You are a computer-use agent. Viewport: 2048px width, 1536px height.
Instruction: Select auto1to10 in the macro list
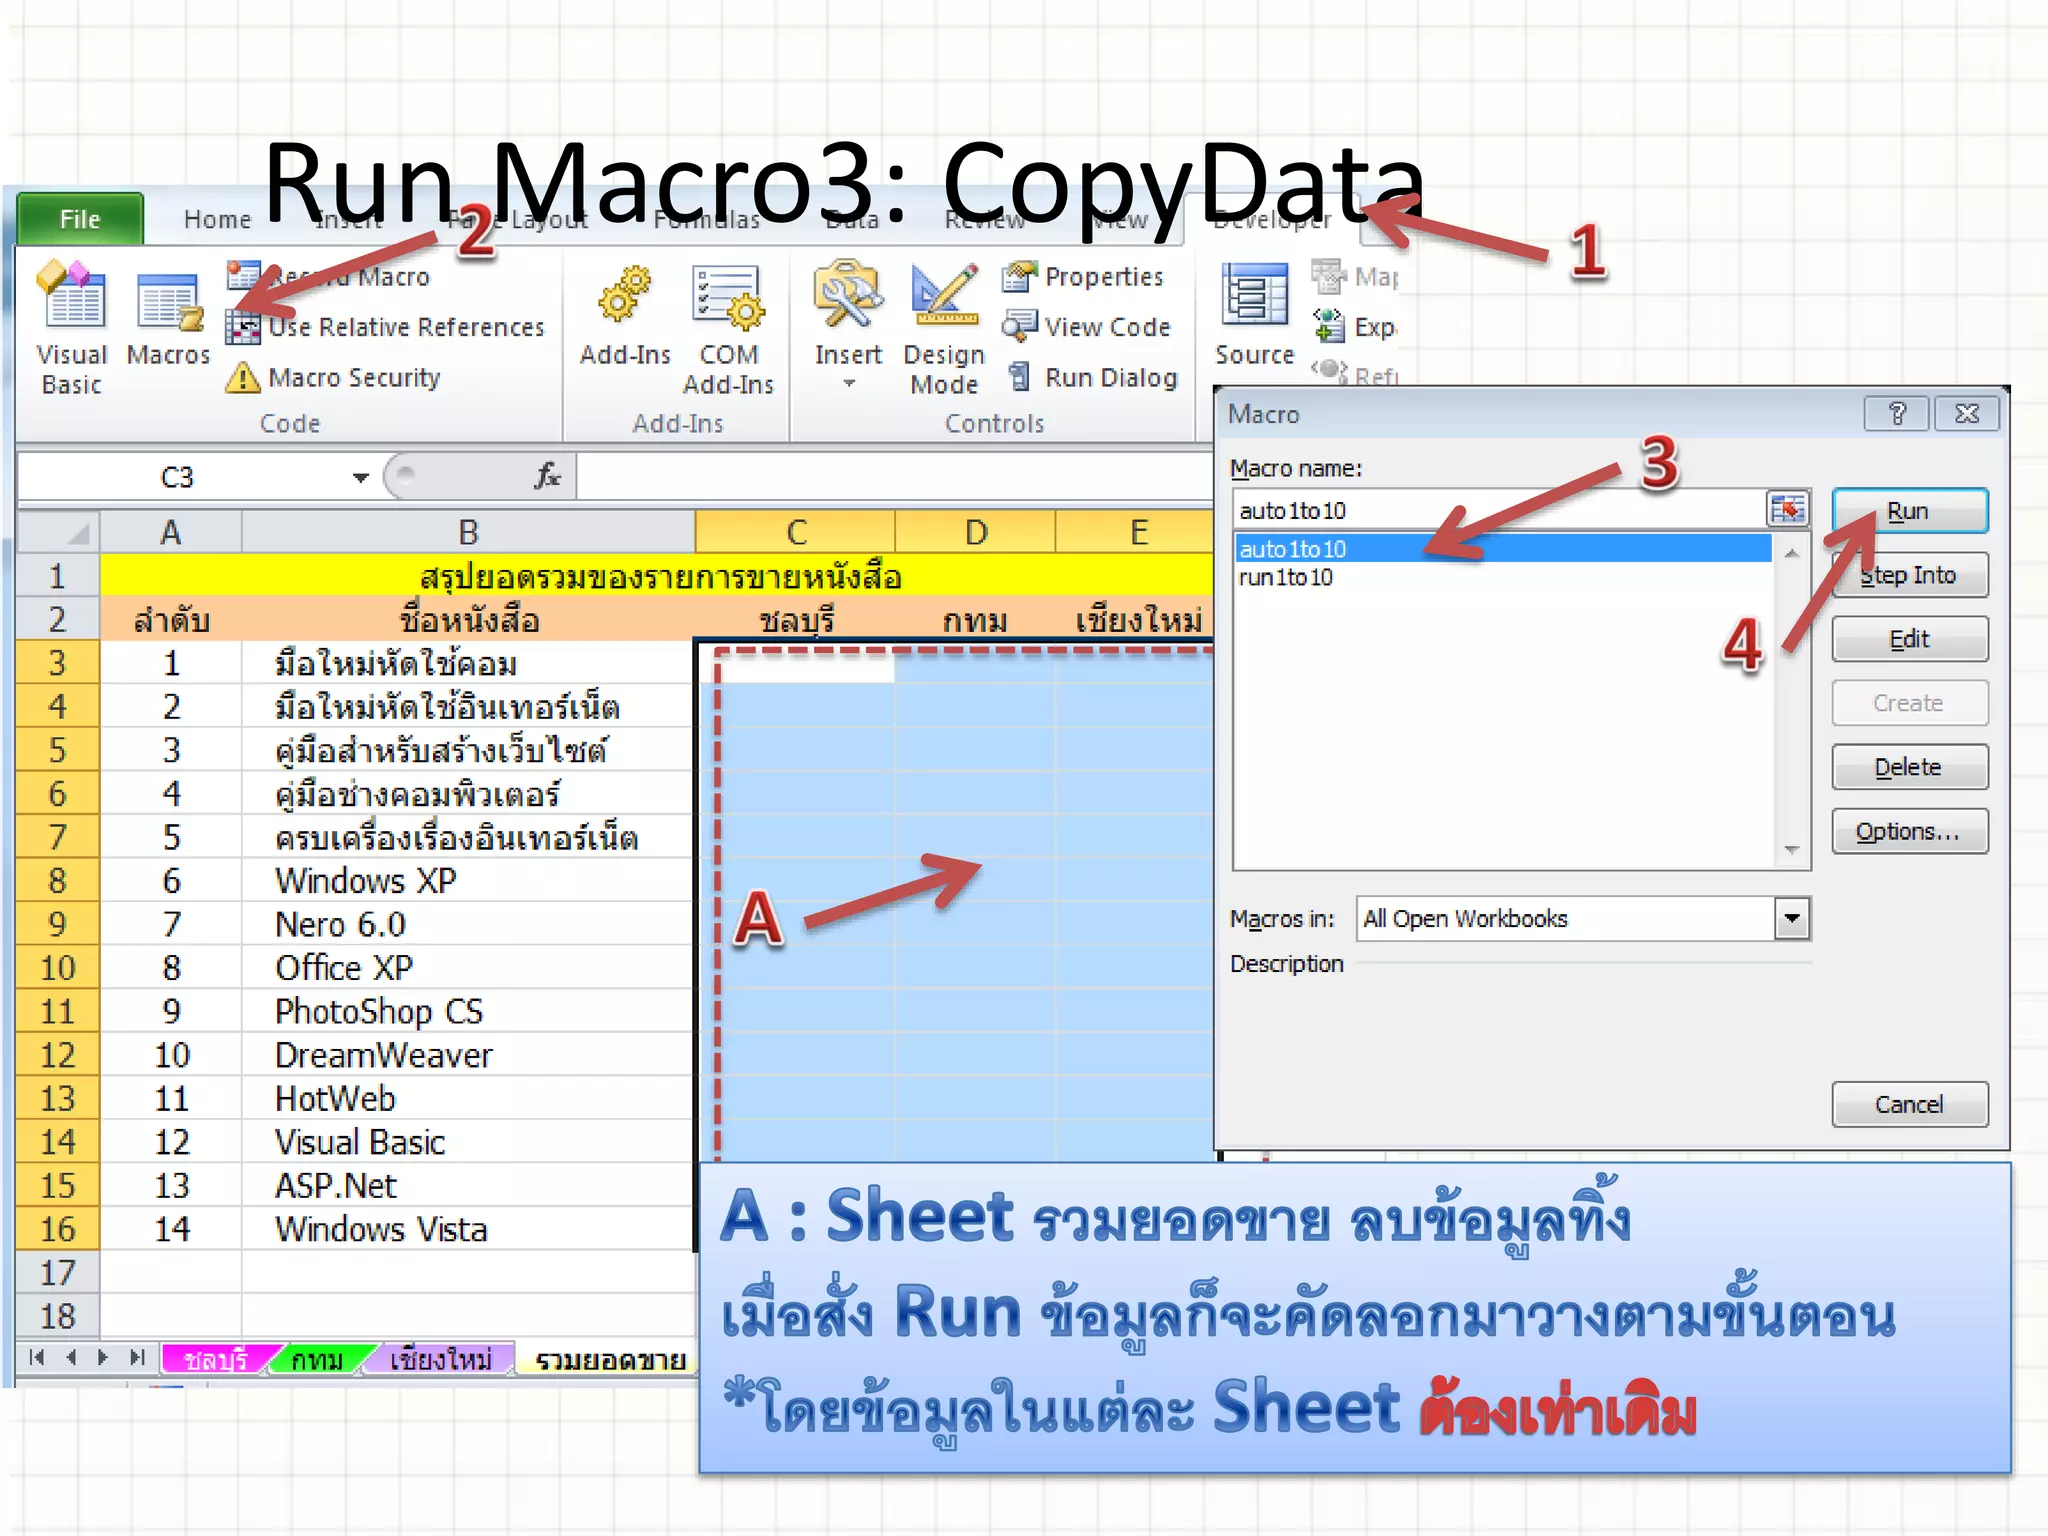pyautogui.click(x=1503, y=548)
